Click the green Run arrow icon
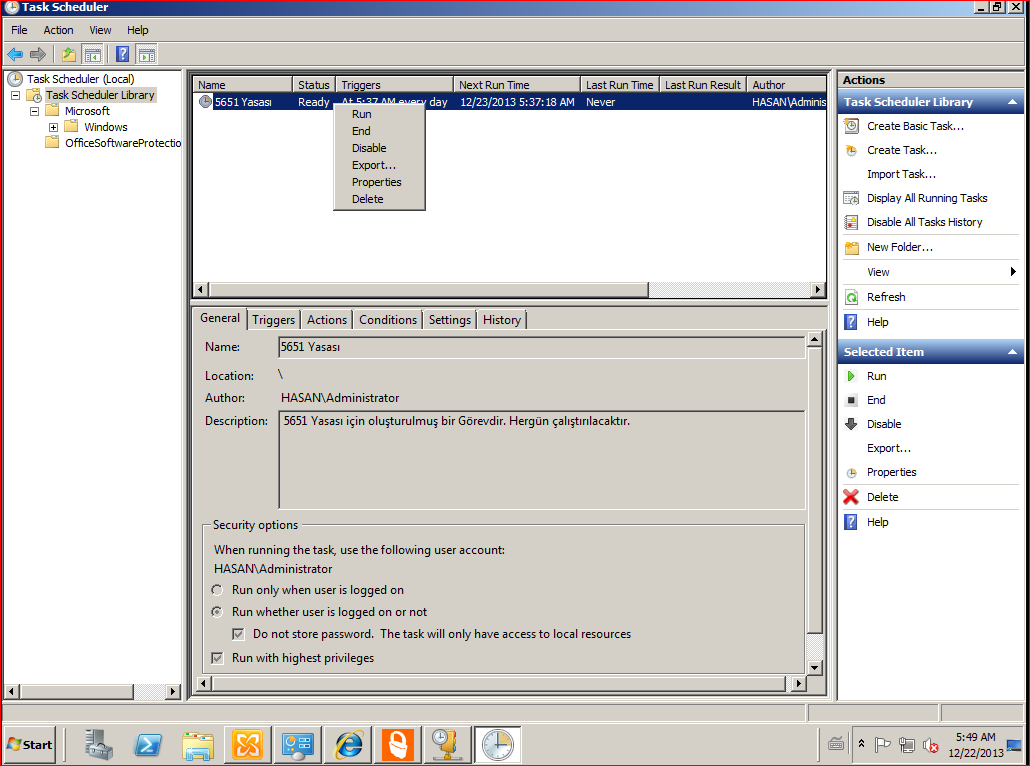The image size is (1030, 766). tap(851, 376)
